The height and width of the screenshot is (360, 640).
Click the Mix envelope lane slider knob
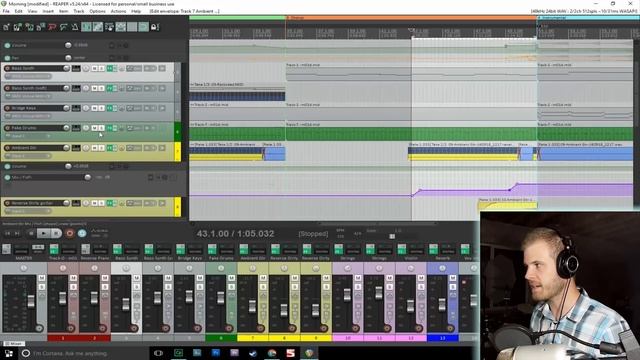[x=87, y=177]
